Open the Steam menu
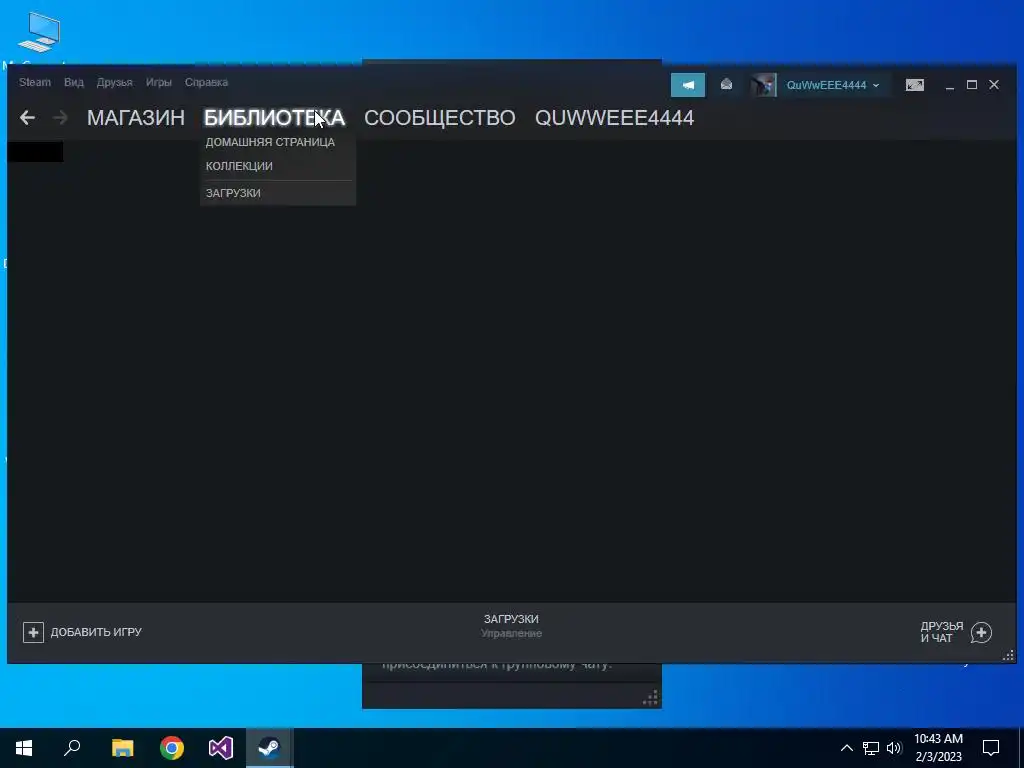The image size is (1024, 768). pos(35,82)
